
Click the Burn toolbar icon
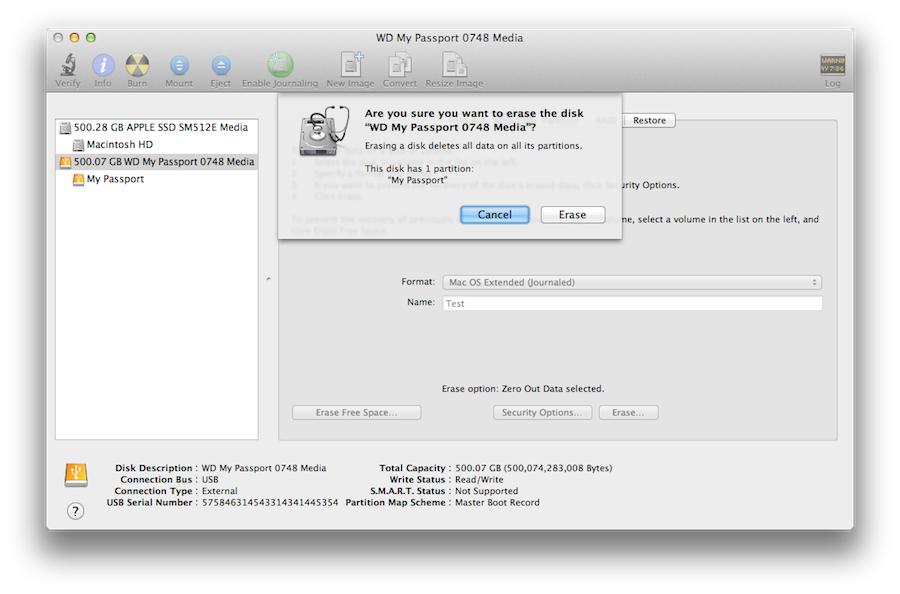pos(137,65)
